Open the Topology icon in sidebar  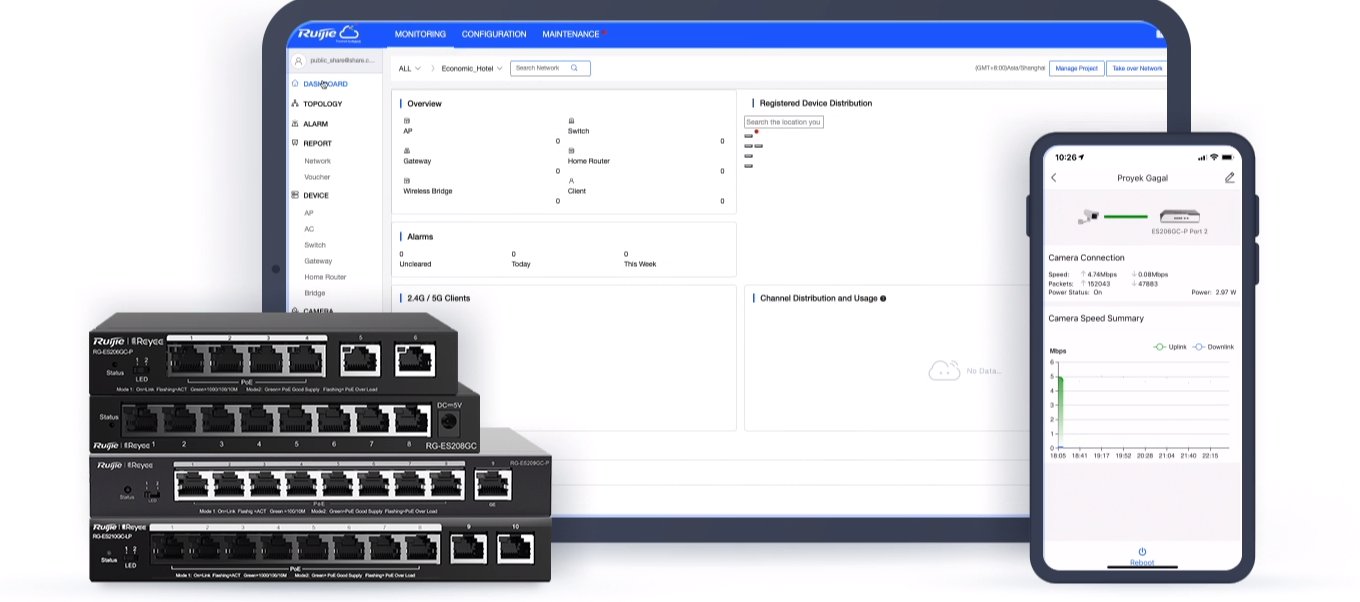295,104
